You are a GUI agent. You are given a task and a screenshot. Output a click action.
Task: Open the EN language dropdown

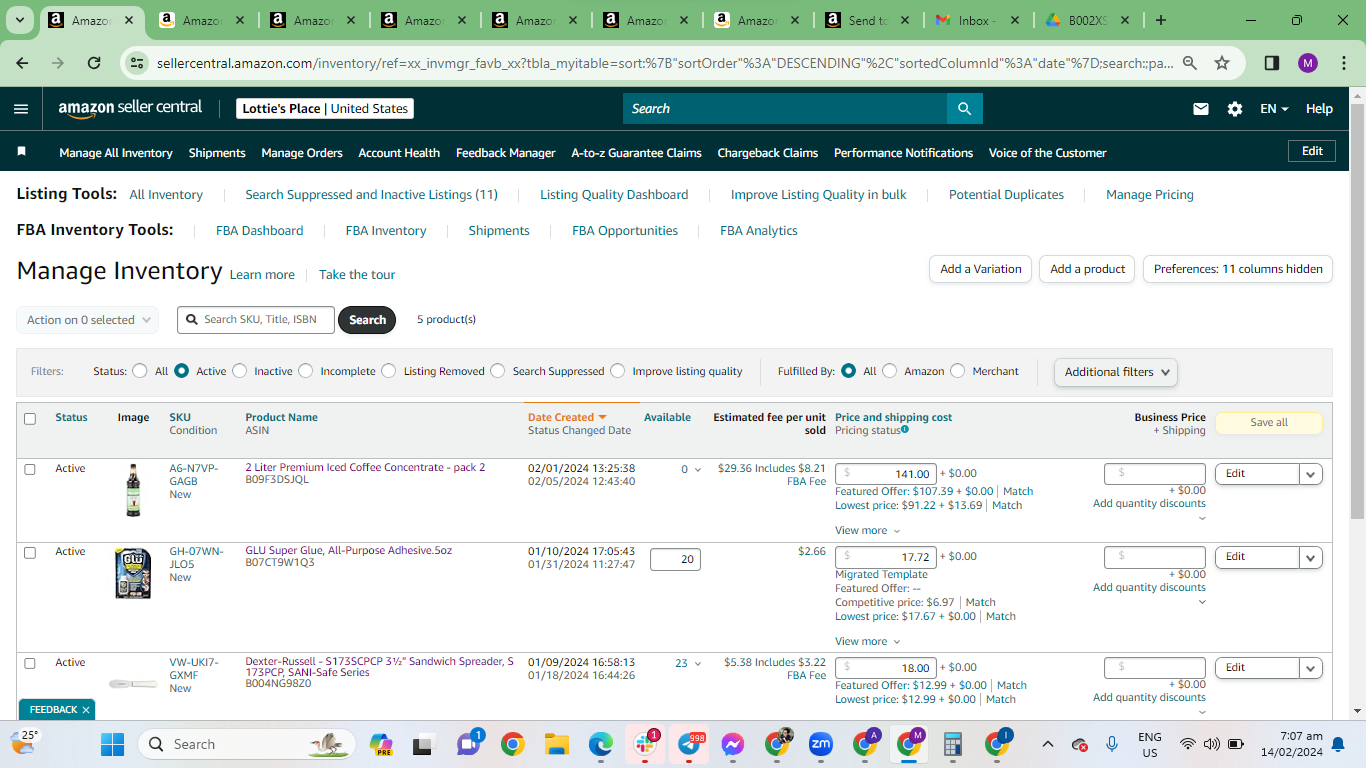pos(1274,109)
